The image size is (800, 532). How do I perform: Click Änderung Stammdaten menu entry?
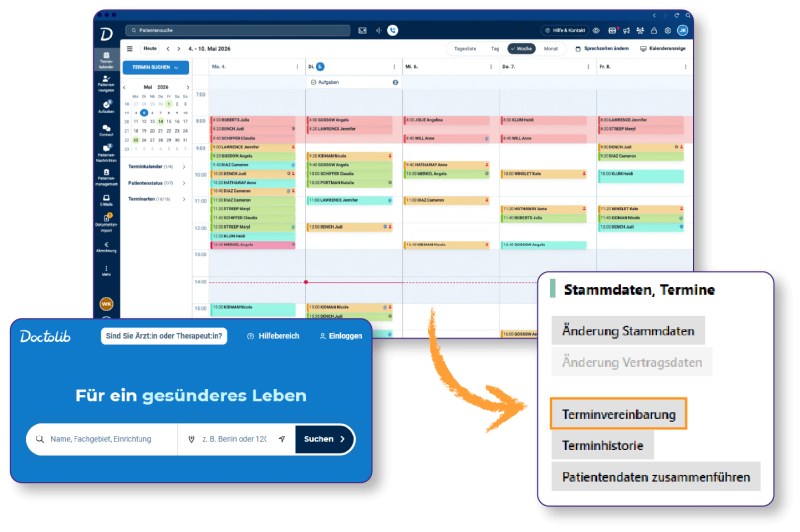tap(628, 331)
